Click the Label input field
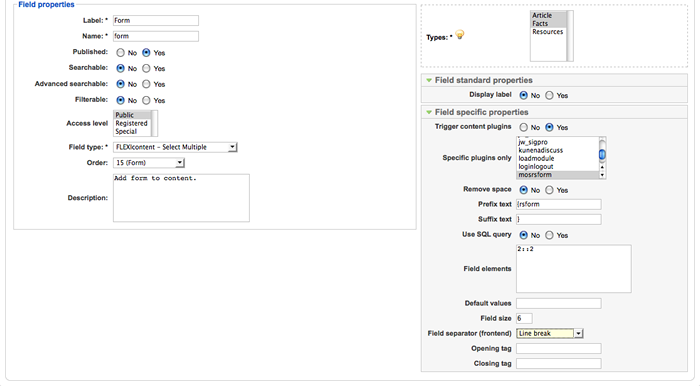 (x=156, y=21)
